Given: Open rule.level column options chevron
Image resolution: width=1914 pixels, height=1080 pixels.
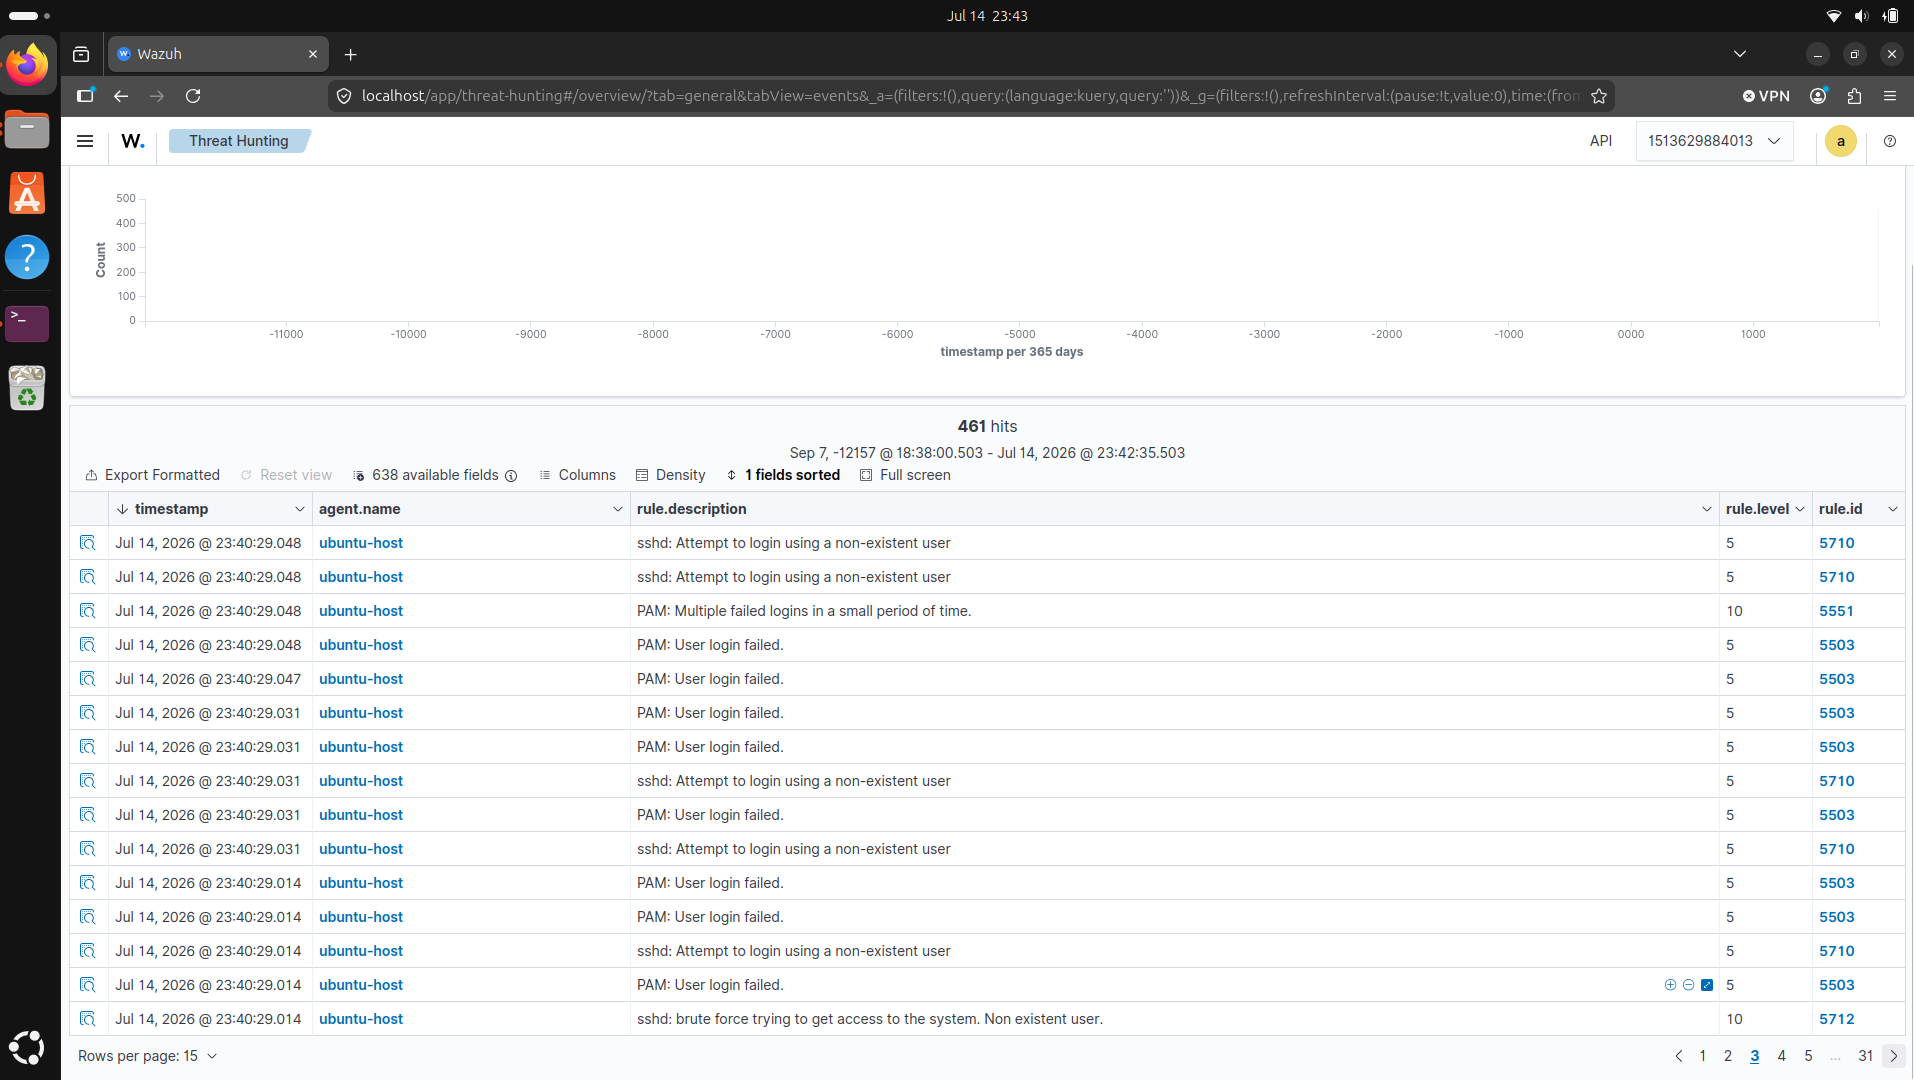Looking at the screenshot, I should point(1800,509).
